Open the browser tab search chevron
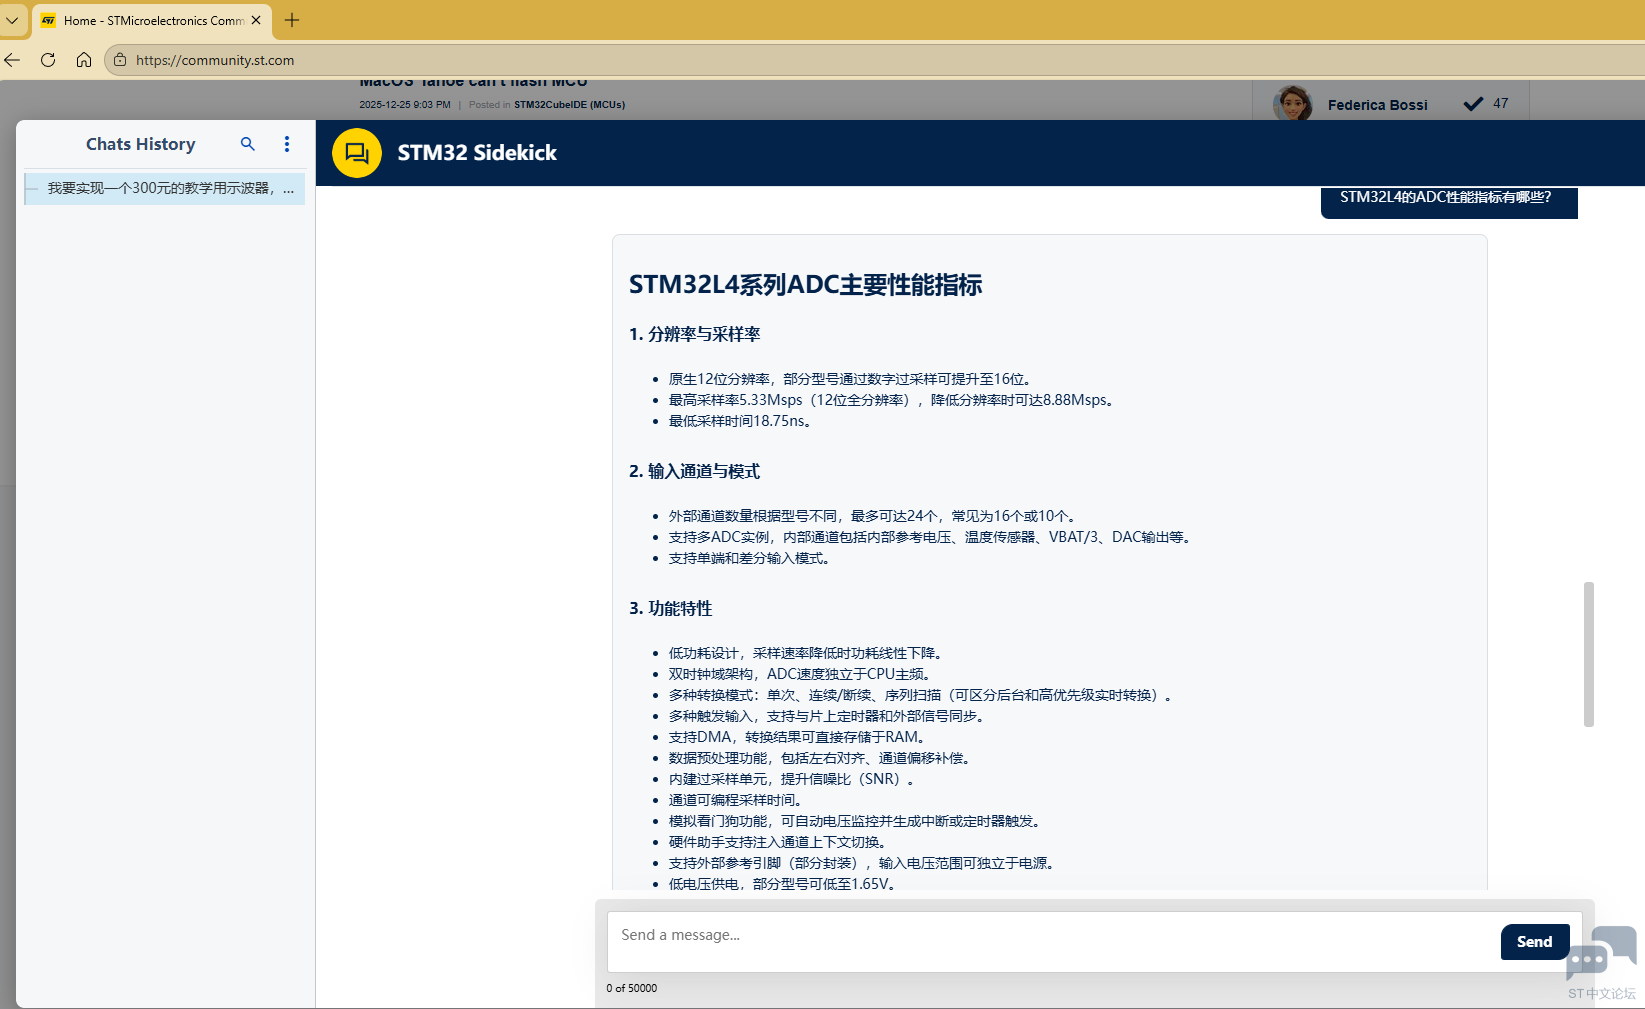 pos(12,20)
